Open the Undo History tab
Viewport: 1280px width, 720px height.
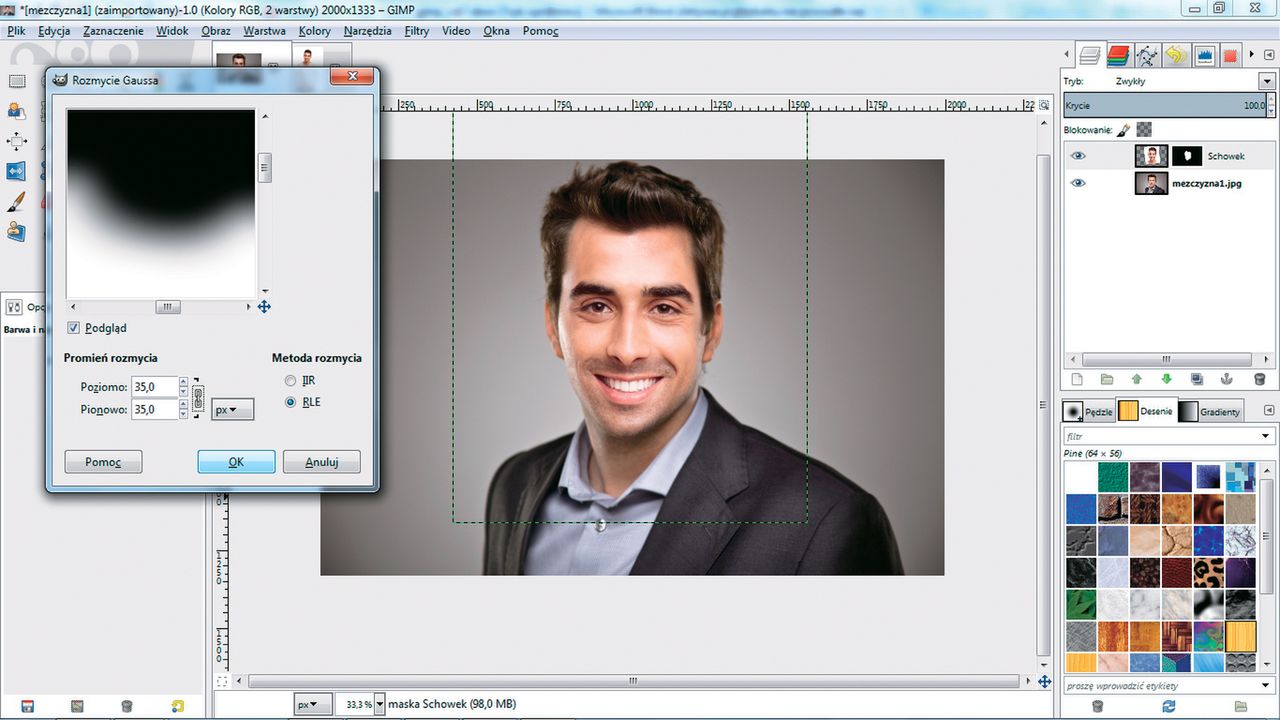click(x=1176, y=55)
